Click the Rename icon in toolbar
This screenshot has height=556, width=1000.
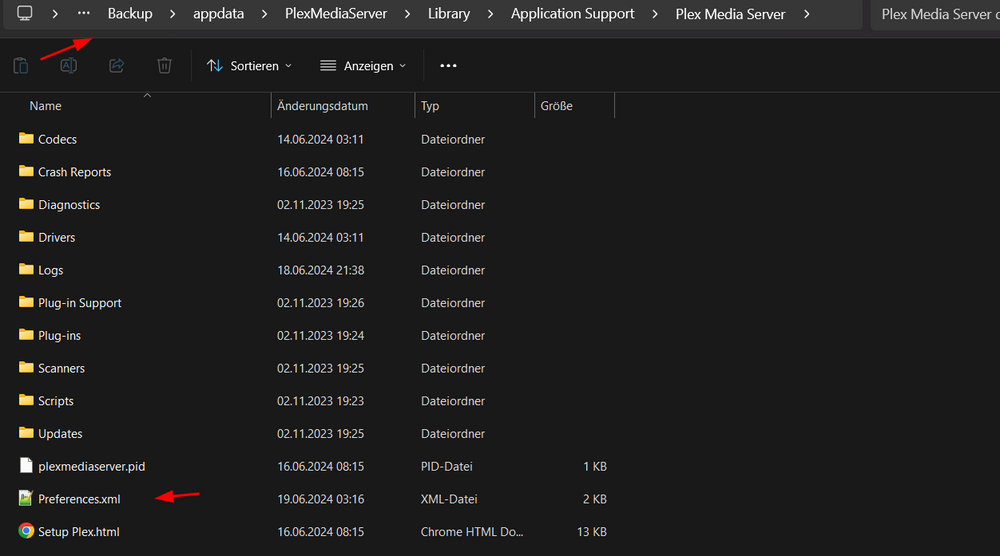68,66
